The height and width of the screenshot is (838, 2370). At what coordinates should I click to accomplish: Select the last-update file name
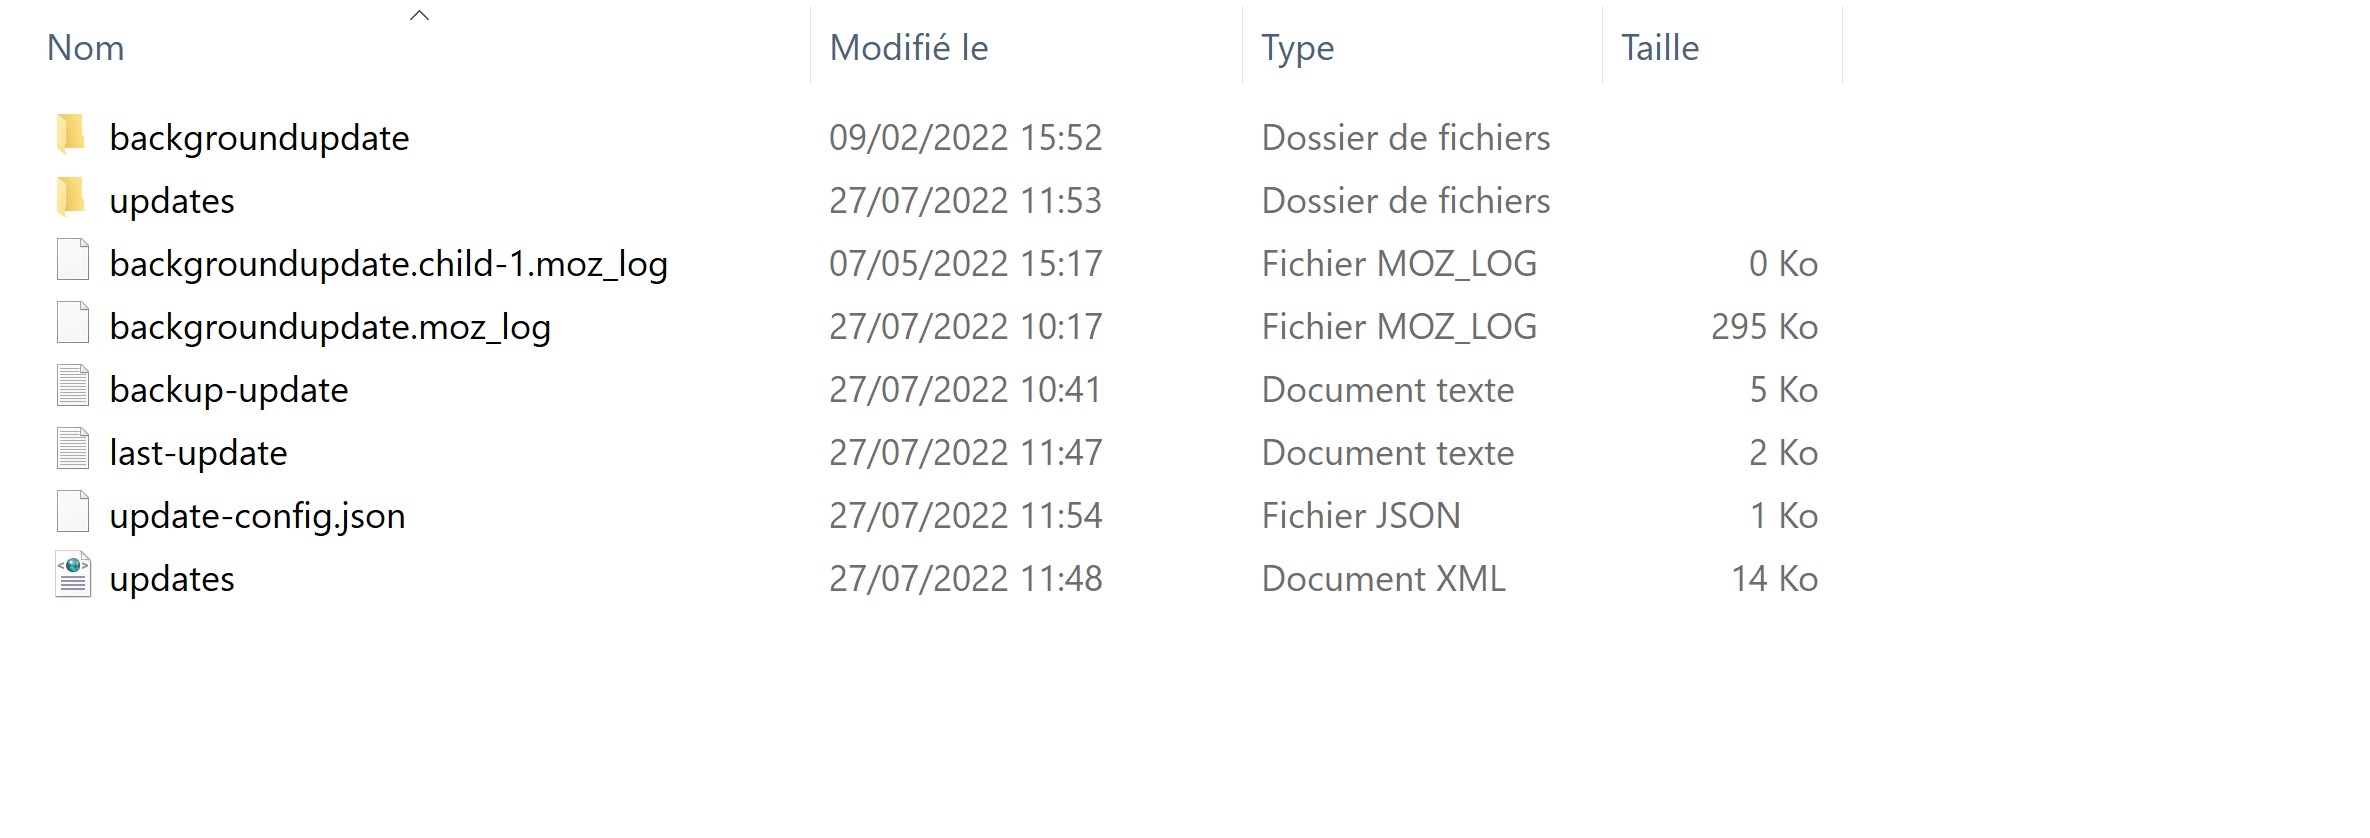[198, 453]
